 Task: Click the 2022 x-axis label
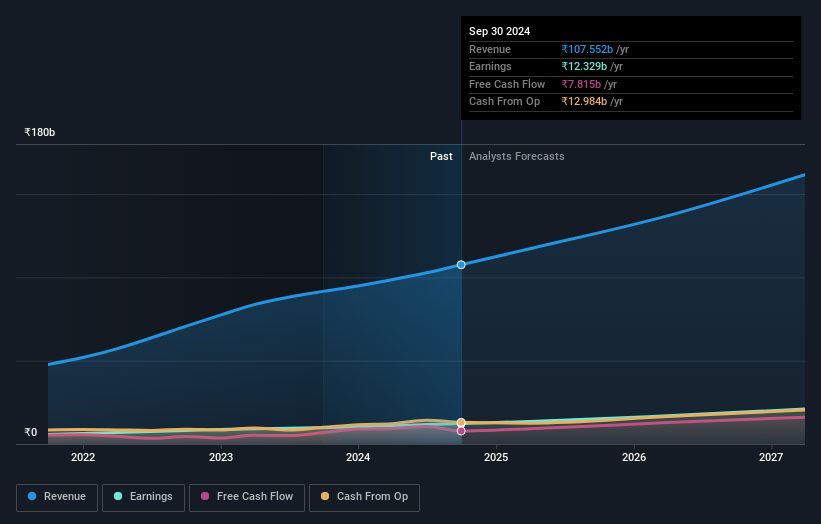click(x=83, y=457)
